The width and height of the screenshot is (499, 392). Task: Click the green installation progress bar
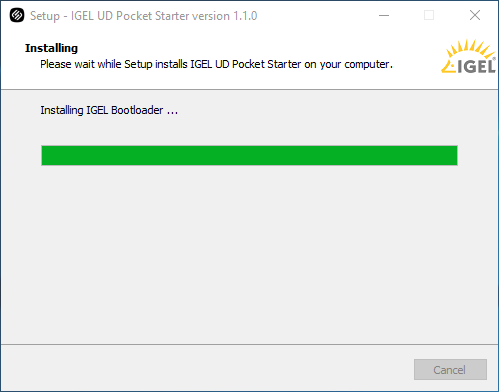point(249,155)
